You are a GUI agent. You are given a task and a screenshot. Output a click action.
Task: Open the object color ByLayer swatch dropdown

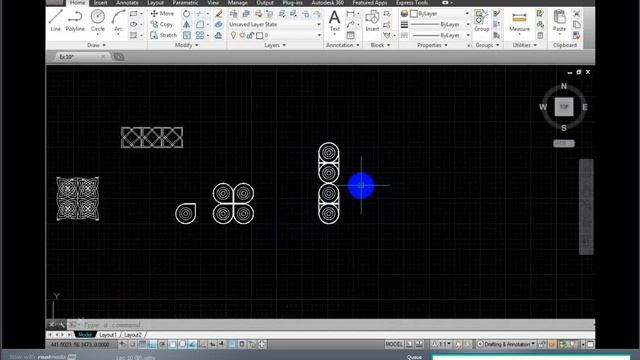coord(440,13)
